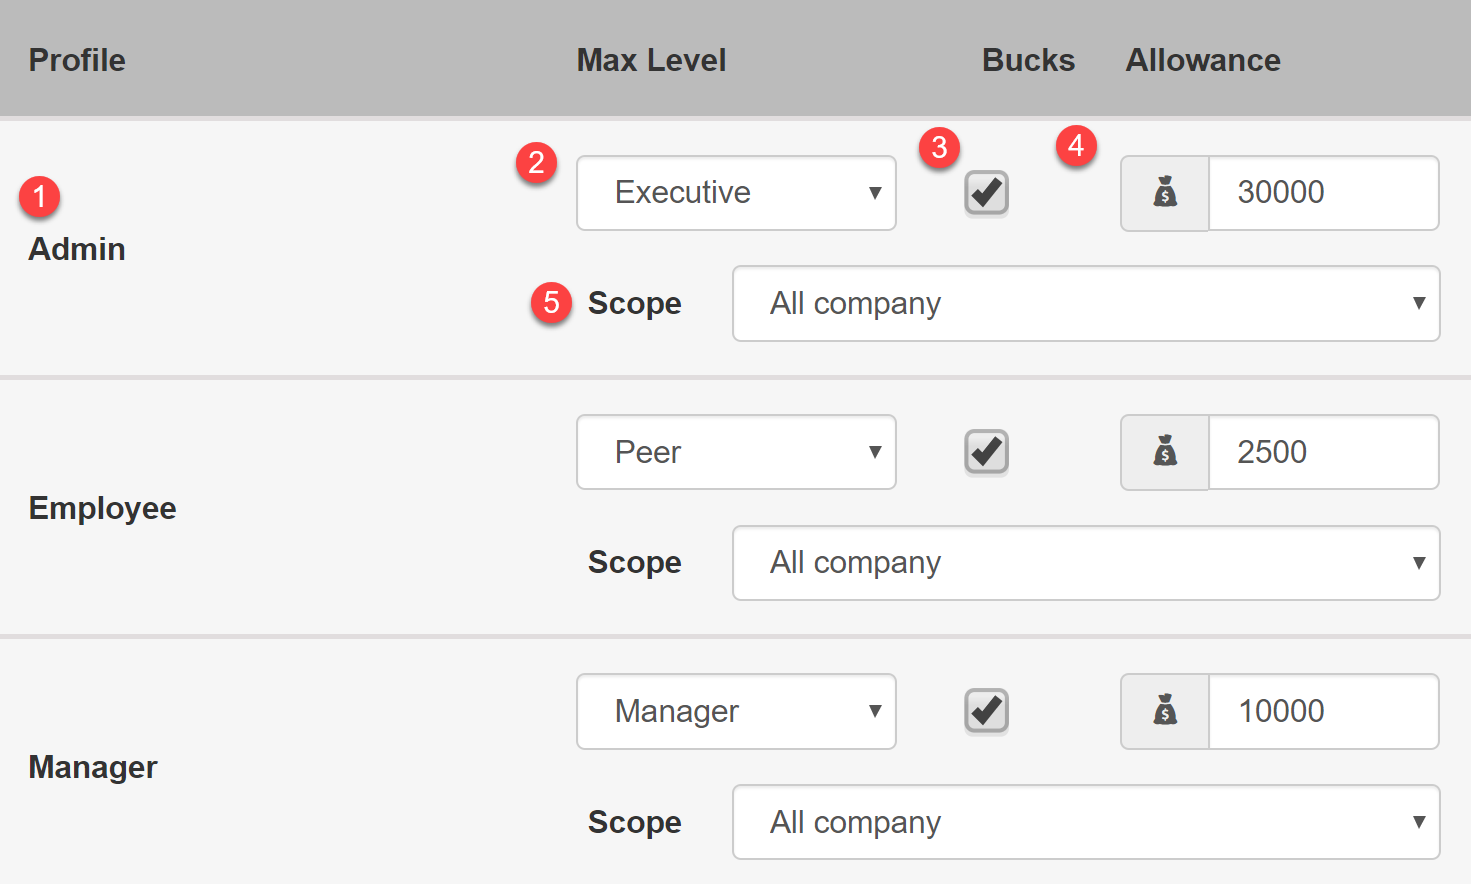
Task: Click the money bag icon in Admin row
Action: pyautogui.click(x=1165, y=192)
